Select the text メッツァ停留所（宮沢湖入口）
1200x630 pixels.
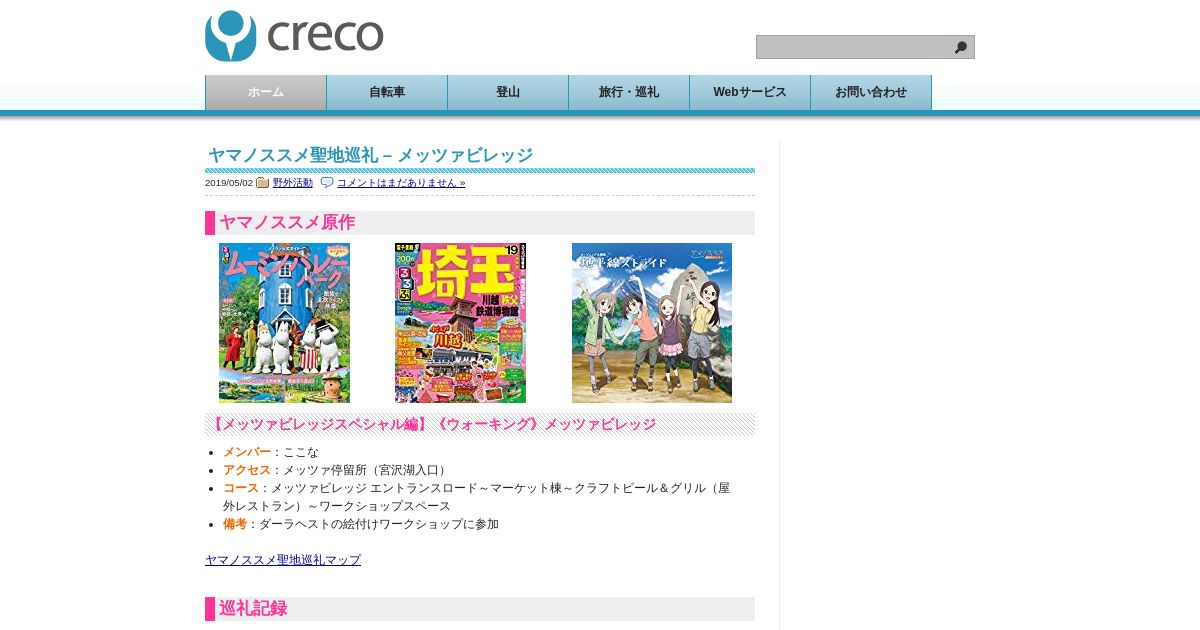pos(367,470)
